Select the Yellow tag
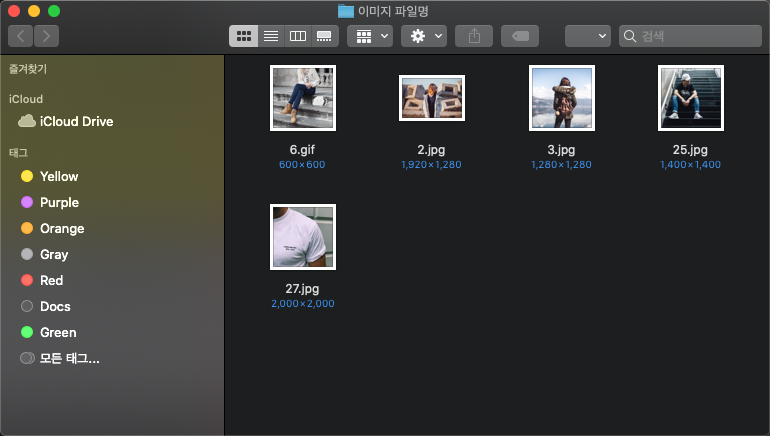The height and width of the screenshot is (436, 770). coord(59,177)
